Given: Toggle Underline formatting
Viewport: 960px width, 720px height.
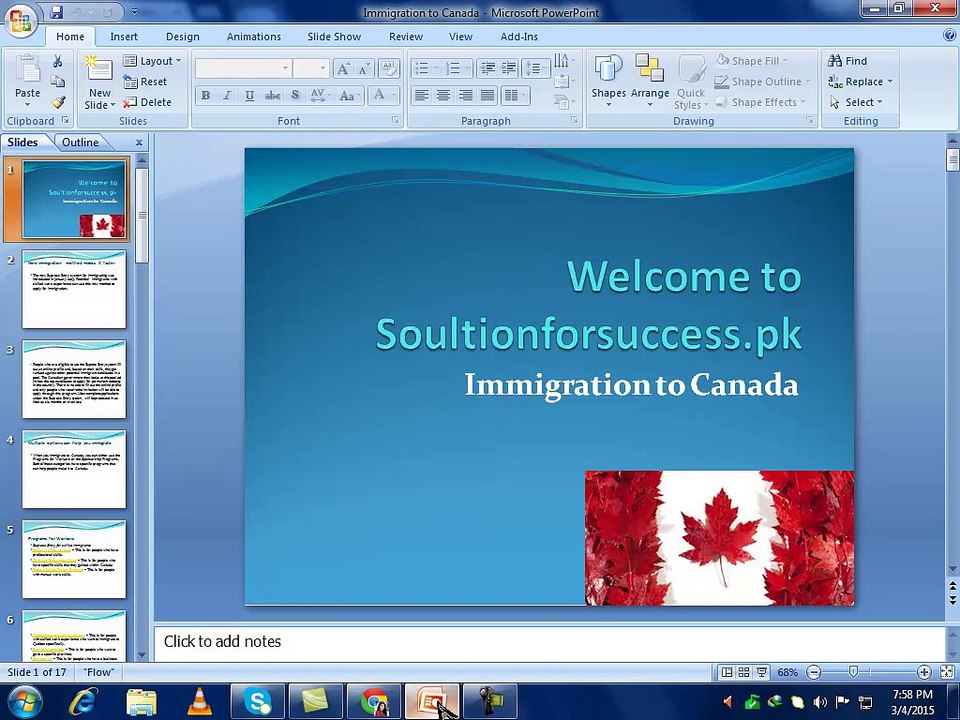Looking at the screenshot, I should point(249,96).
